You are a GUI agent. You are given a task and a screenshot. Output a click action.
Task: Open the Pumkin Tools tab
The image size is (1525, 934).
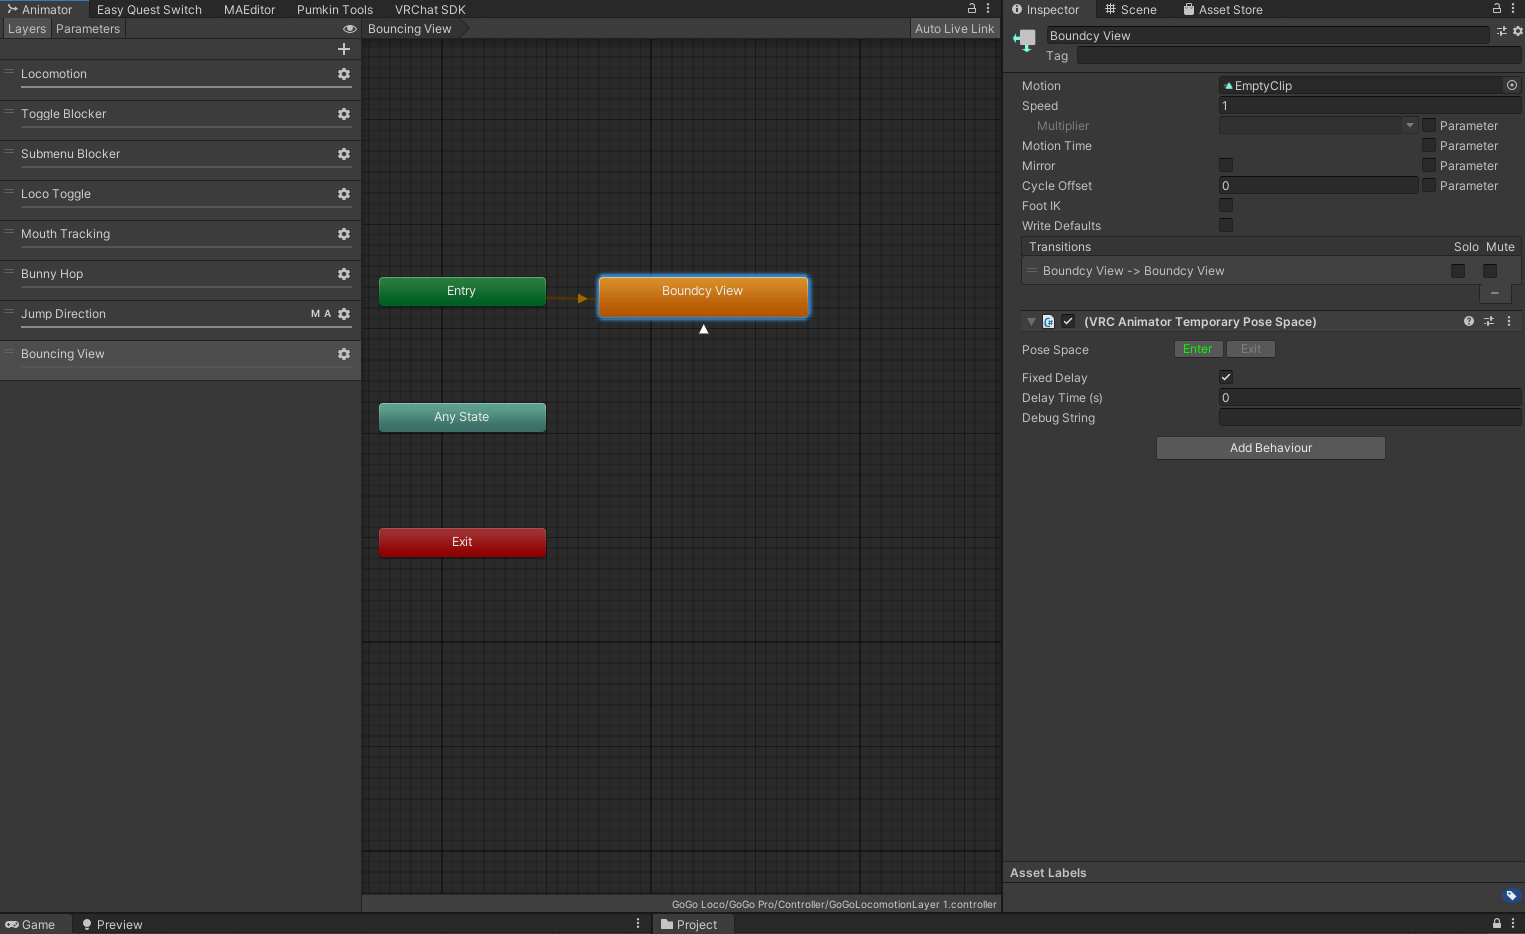tap(335, 9)
